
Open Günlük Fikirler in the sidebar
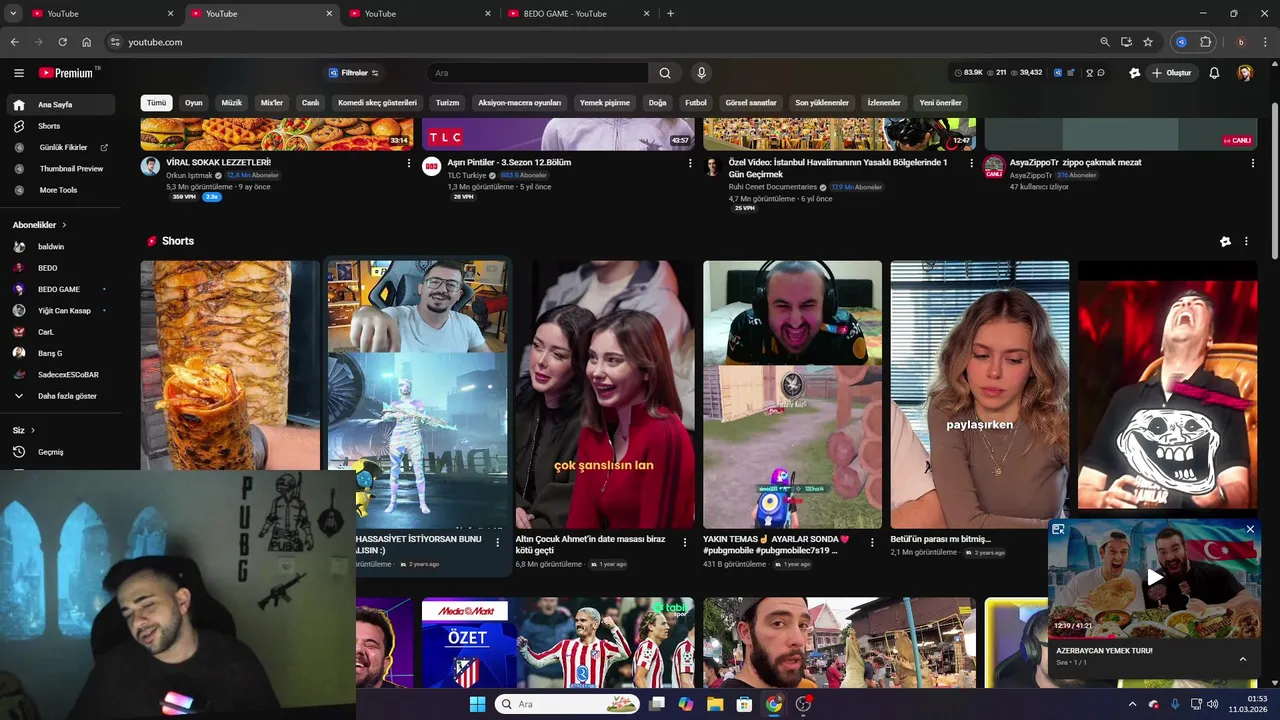60,147
